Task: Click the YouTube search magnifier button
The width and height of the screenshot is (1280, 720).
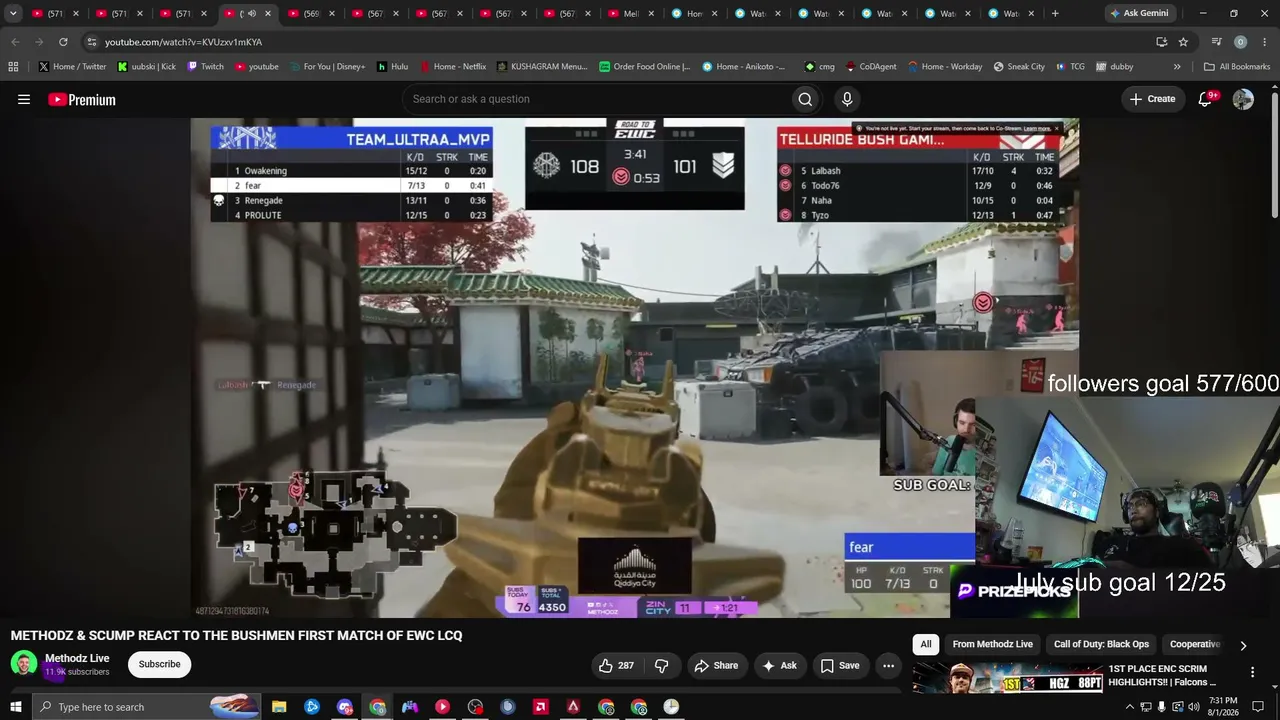Action: click(805, 99)
